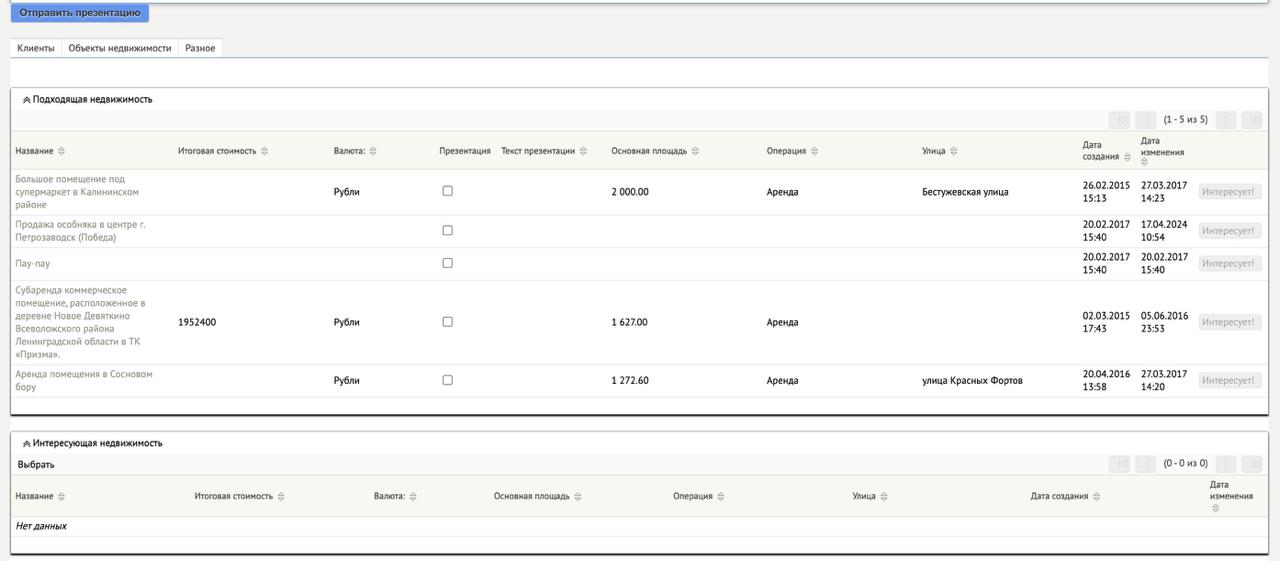
Task: Open the Разное tab
Action: tap(200, 48)
